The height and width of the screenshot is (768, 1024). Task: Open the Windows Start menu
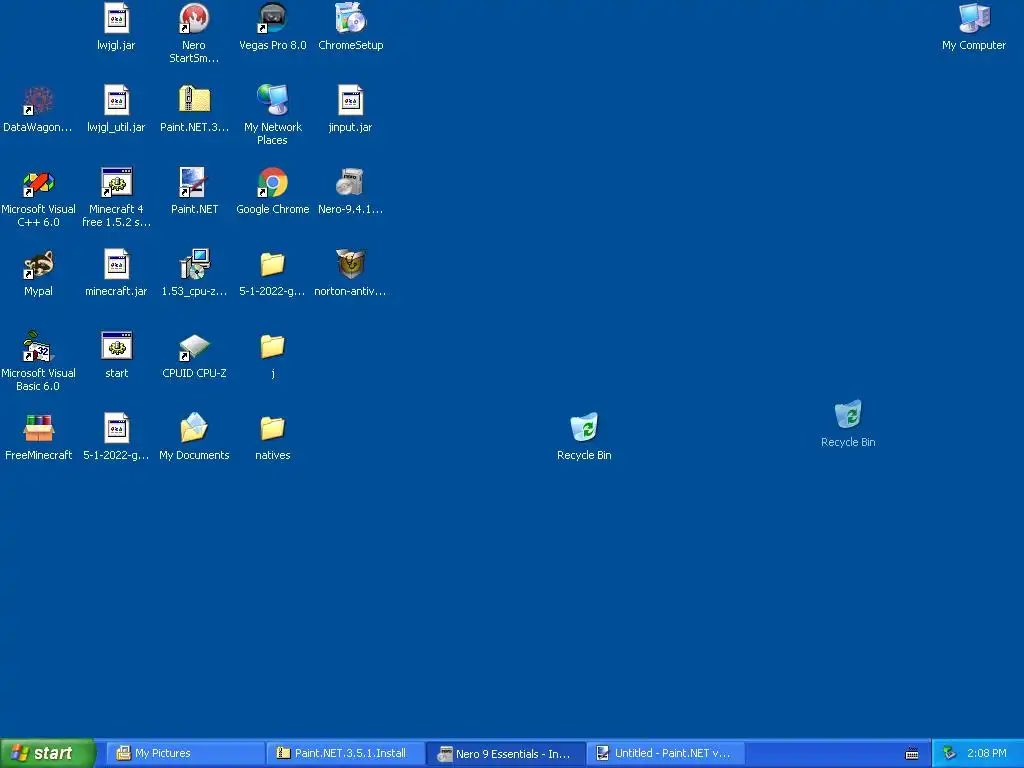47,753
